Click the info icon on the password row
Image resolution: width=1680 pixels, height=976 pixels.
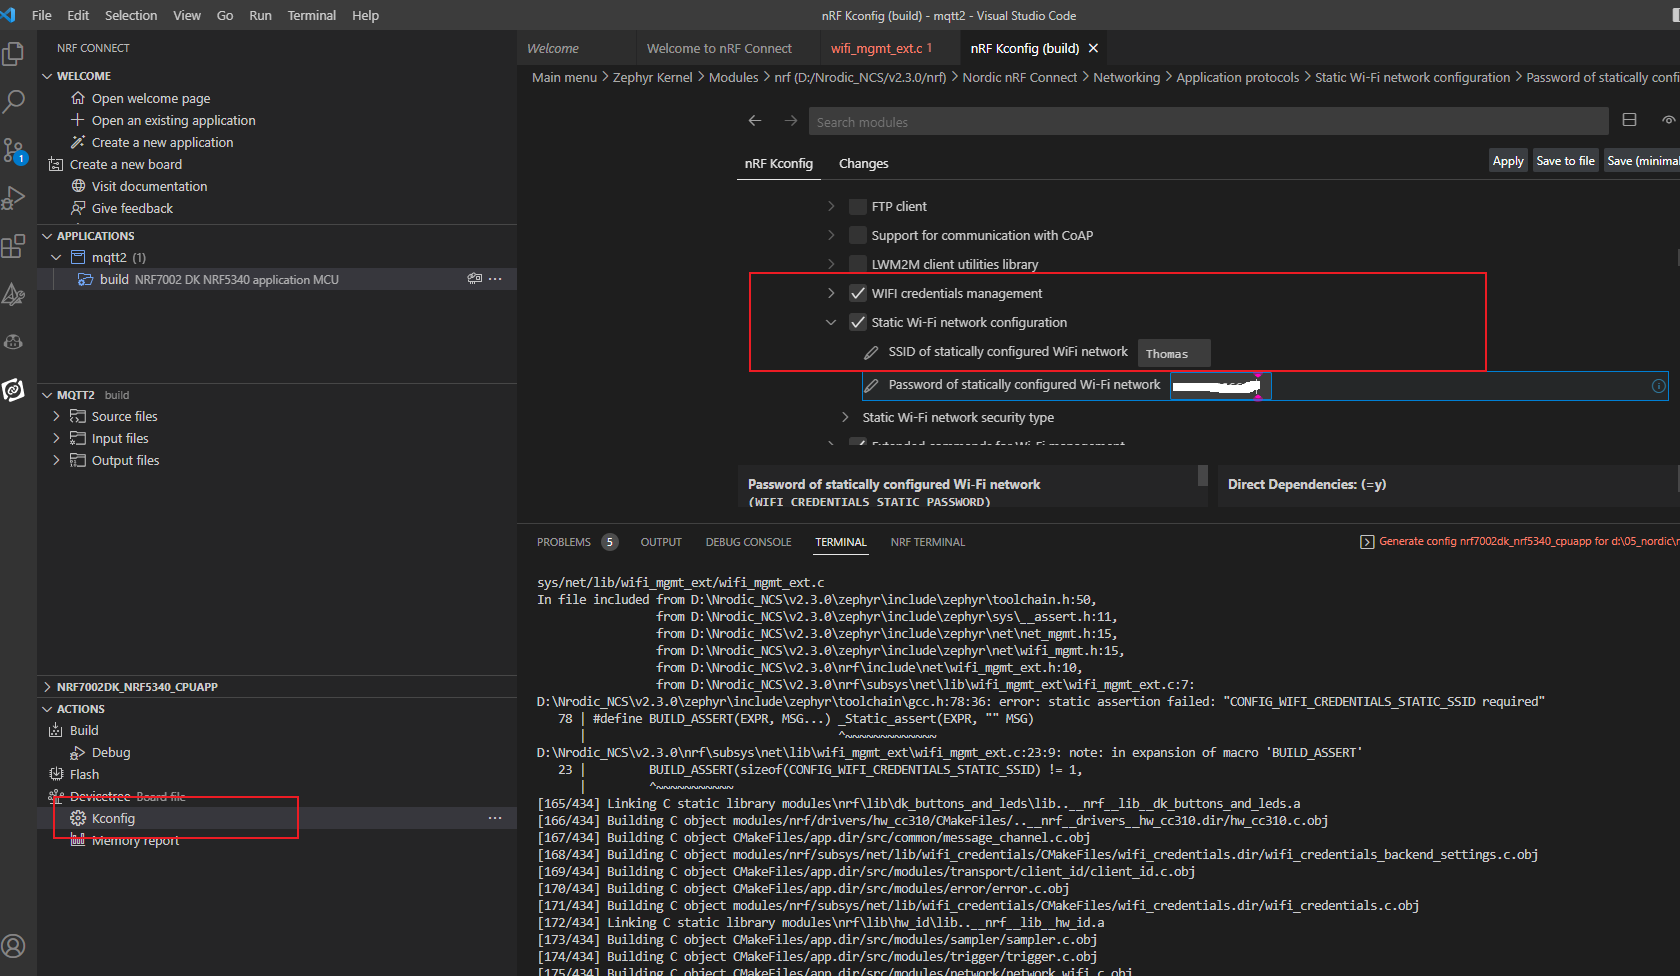(x=1659, y=386)
